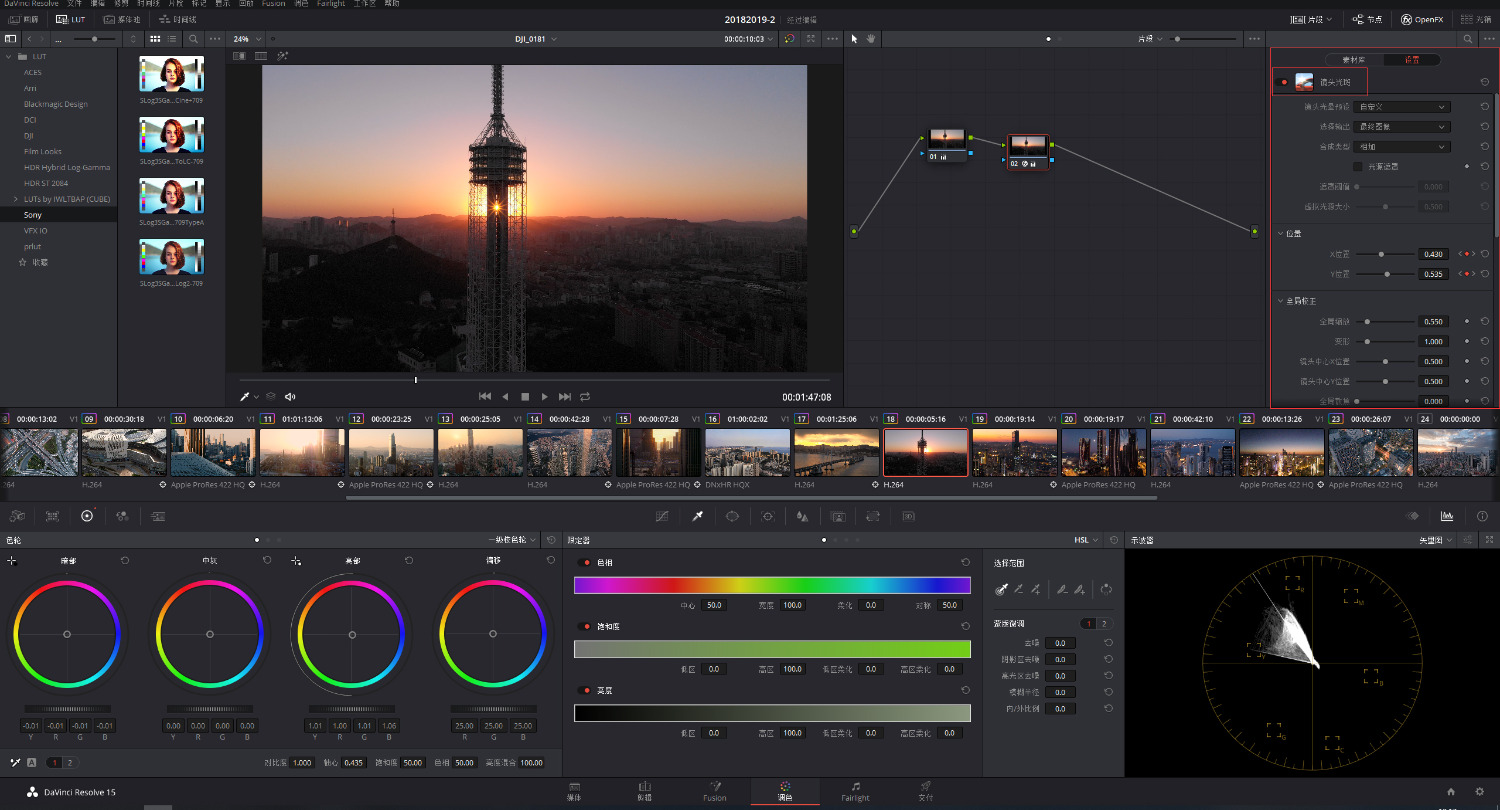Toggle Y position keyframe diamond
Viewport: 1500px width, 810px height.
point(1467,274)
